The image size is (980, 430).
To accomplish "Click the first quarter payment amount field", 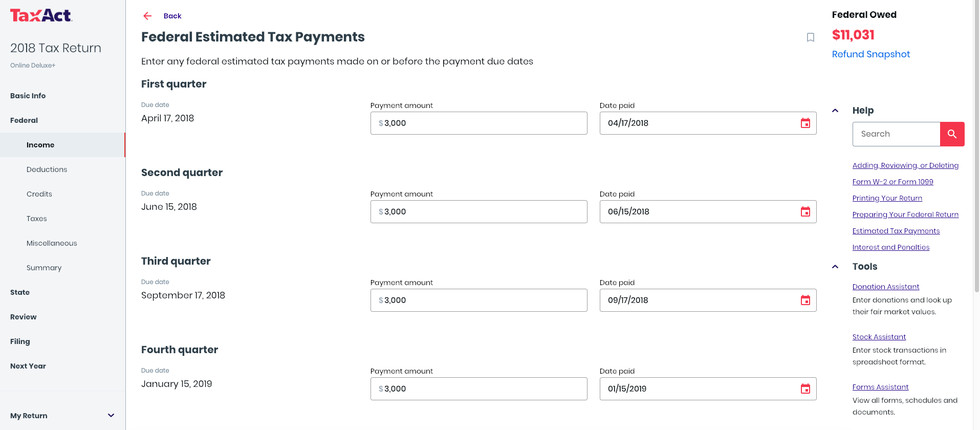I will click(480, 123).
